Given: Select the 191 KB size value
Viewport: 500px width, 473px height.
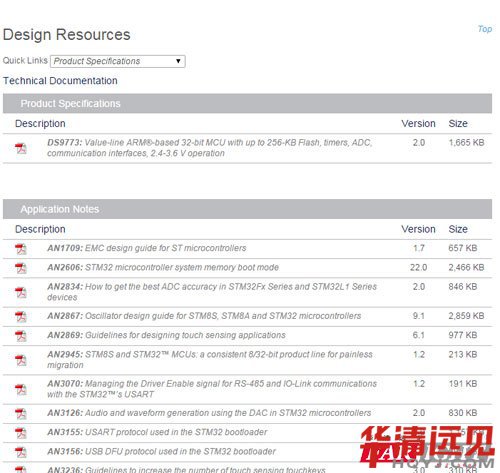Looking at the screenshot, I should [x=463, y=384].
